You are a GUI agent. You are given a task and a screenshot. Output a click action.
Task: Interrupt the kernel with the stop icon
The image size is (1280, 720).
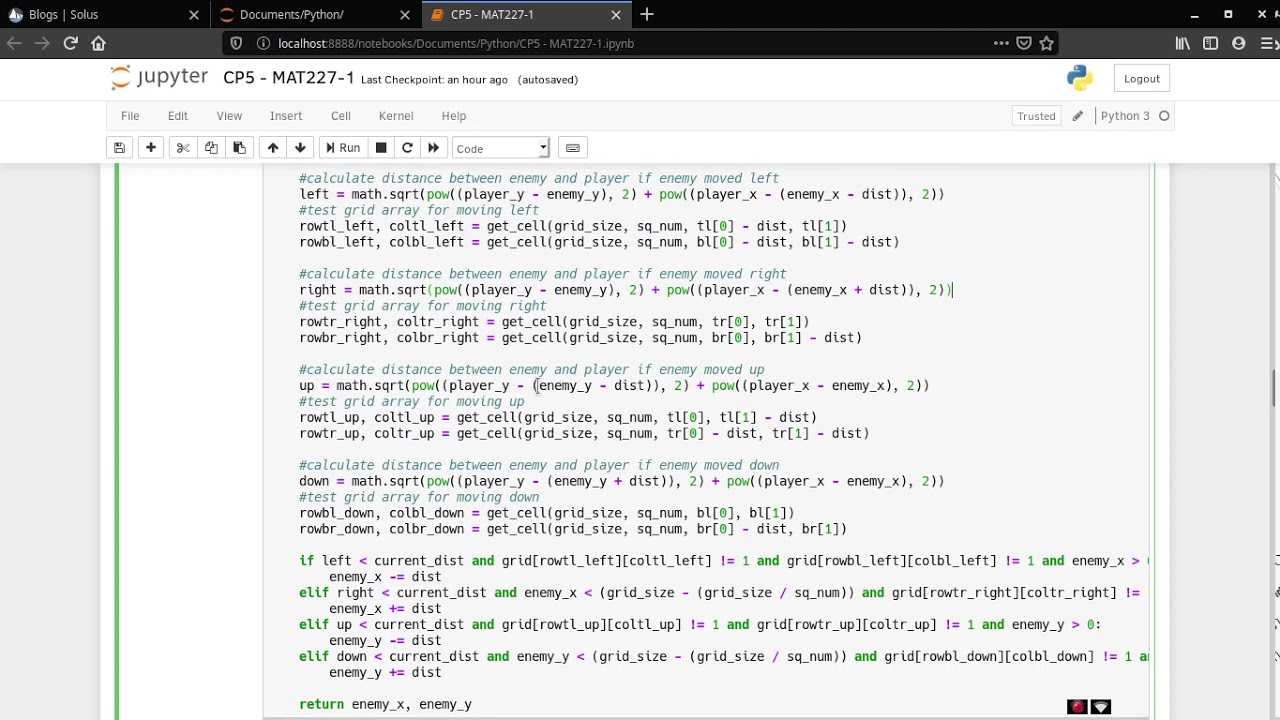click(381, 148)
